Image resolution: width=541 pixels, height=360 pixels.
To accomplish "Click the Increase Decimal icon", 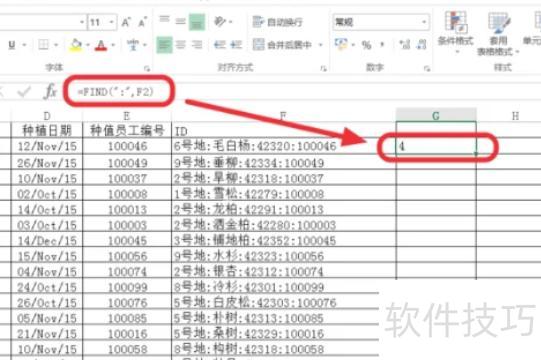I will pyautogui.click(x=405, y=45).
